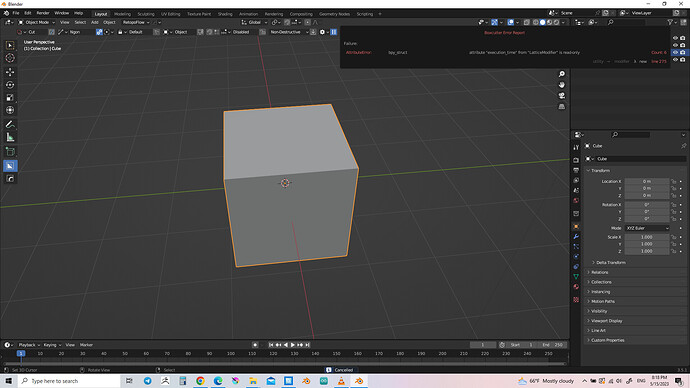Select the Measure tool
The image size is (690, 388).
pos(10,138)
